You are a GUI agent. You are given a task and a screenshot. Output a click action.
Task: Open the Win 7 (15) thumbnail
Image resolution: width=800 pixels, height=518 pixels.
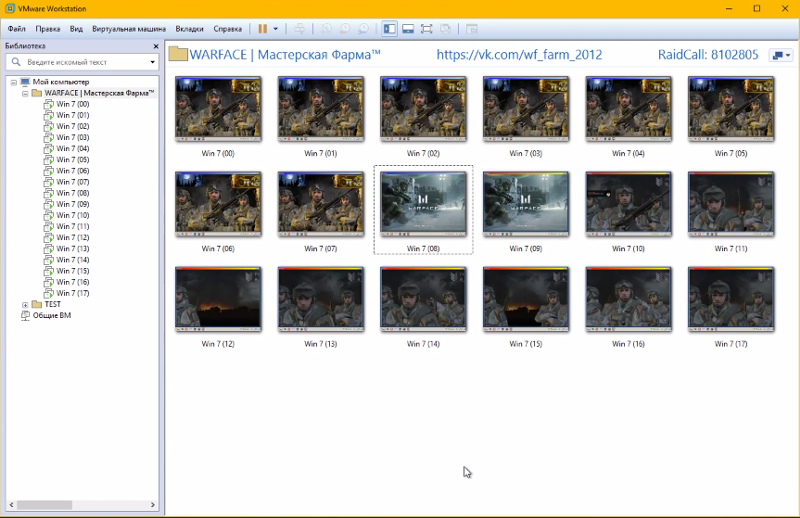(526, 300)
